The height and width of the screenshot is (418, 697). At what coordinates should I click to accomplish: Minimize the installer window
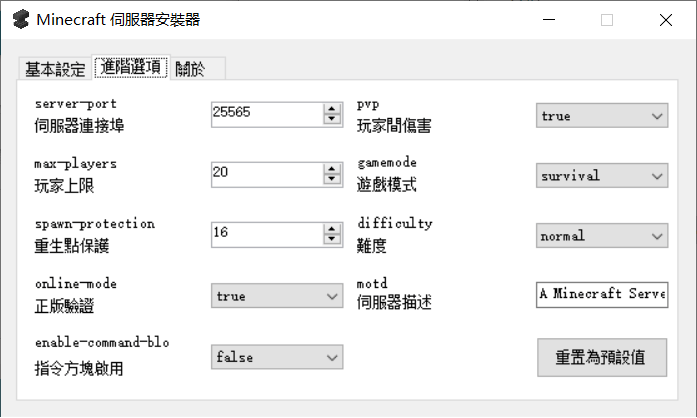pyautogui.click(x=549, y=20)
